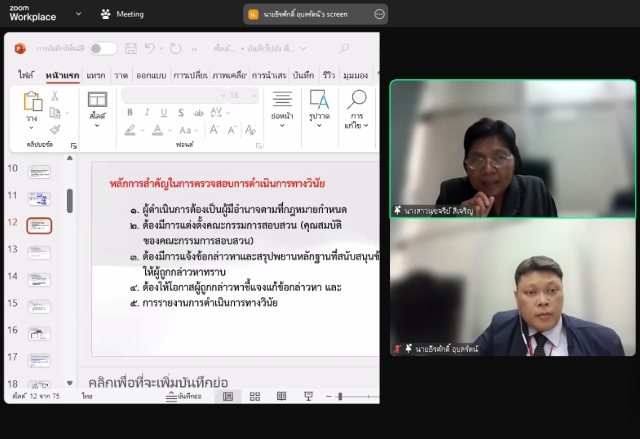Click the ไทย language indicator in status bar
640x439 pixels.
tap(87, 396)
